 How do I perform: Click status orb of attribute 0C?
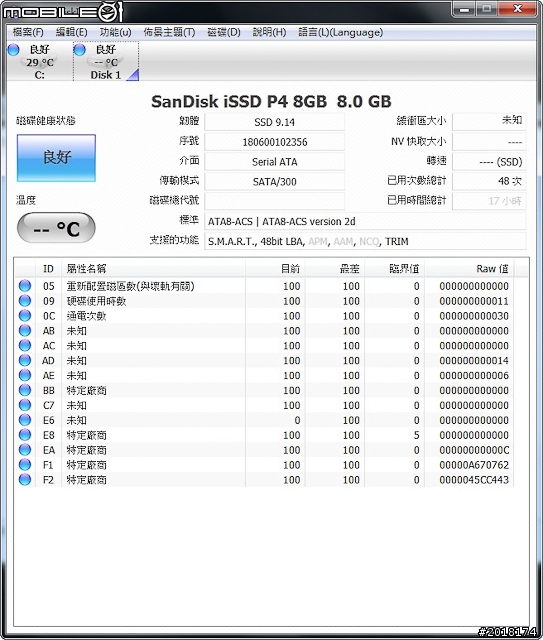click(25, 316)
